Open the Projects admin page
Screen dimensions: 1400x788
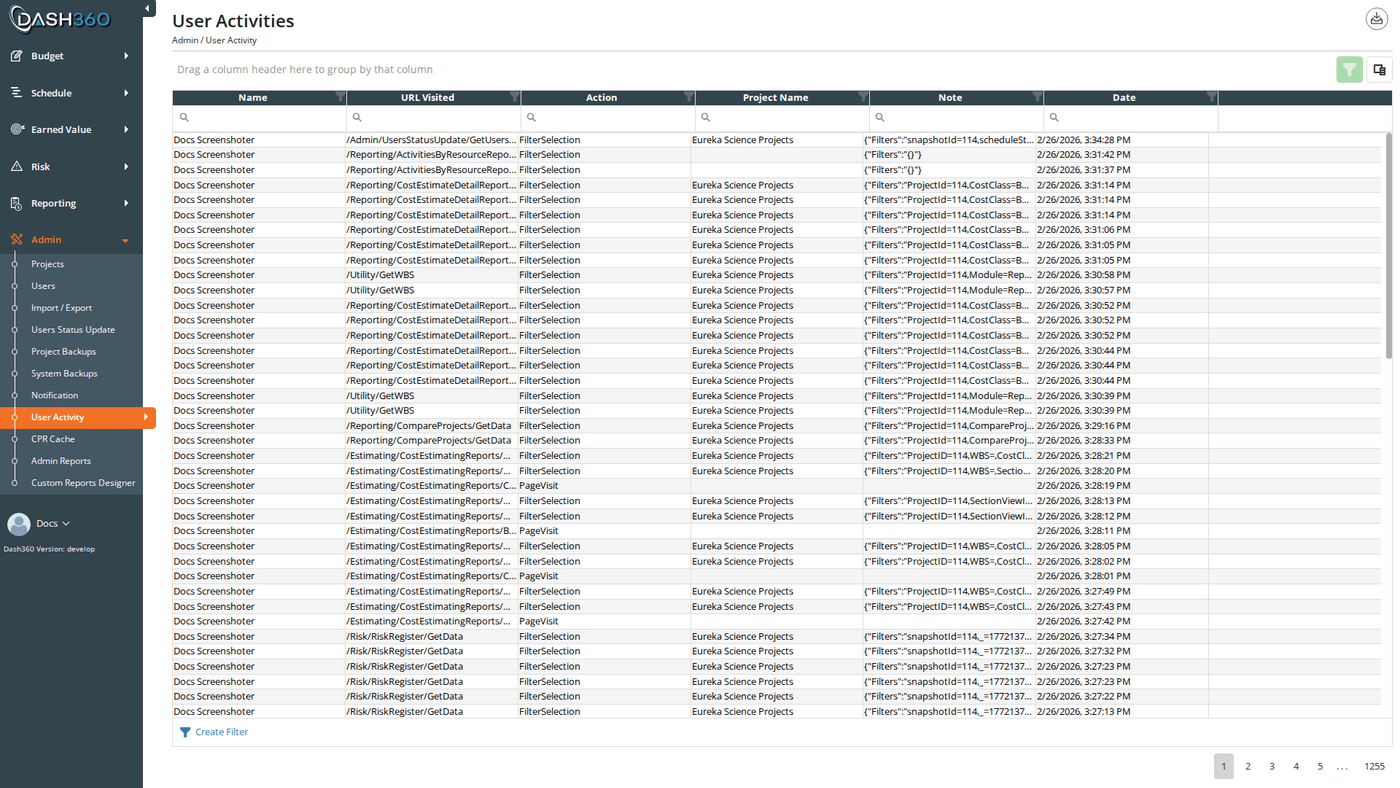(47, 264)
